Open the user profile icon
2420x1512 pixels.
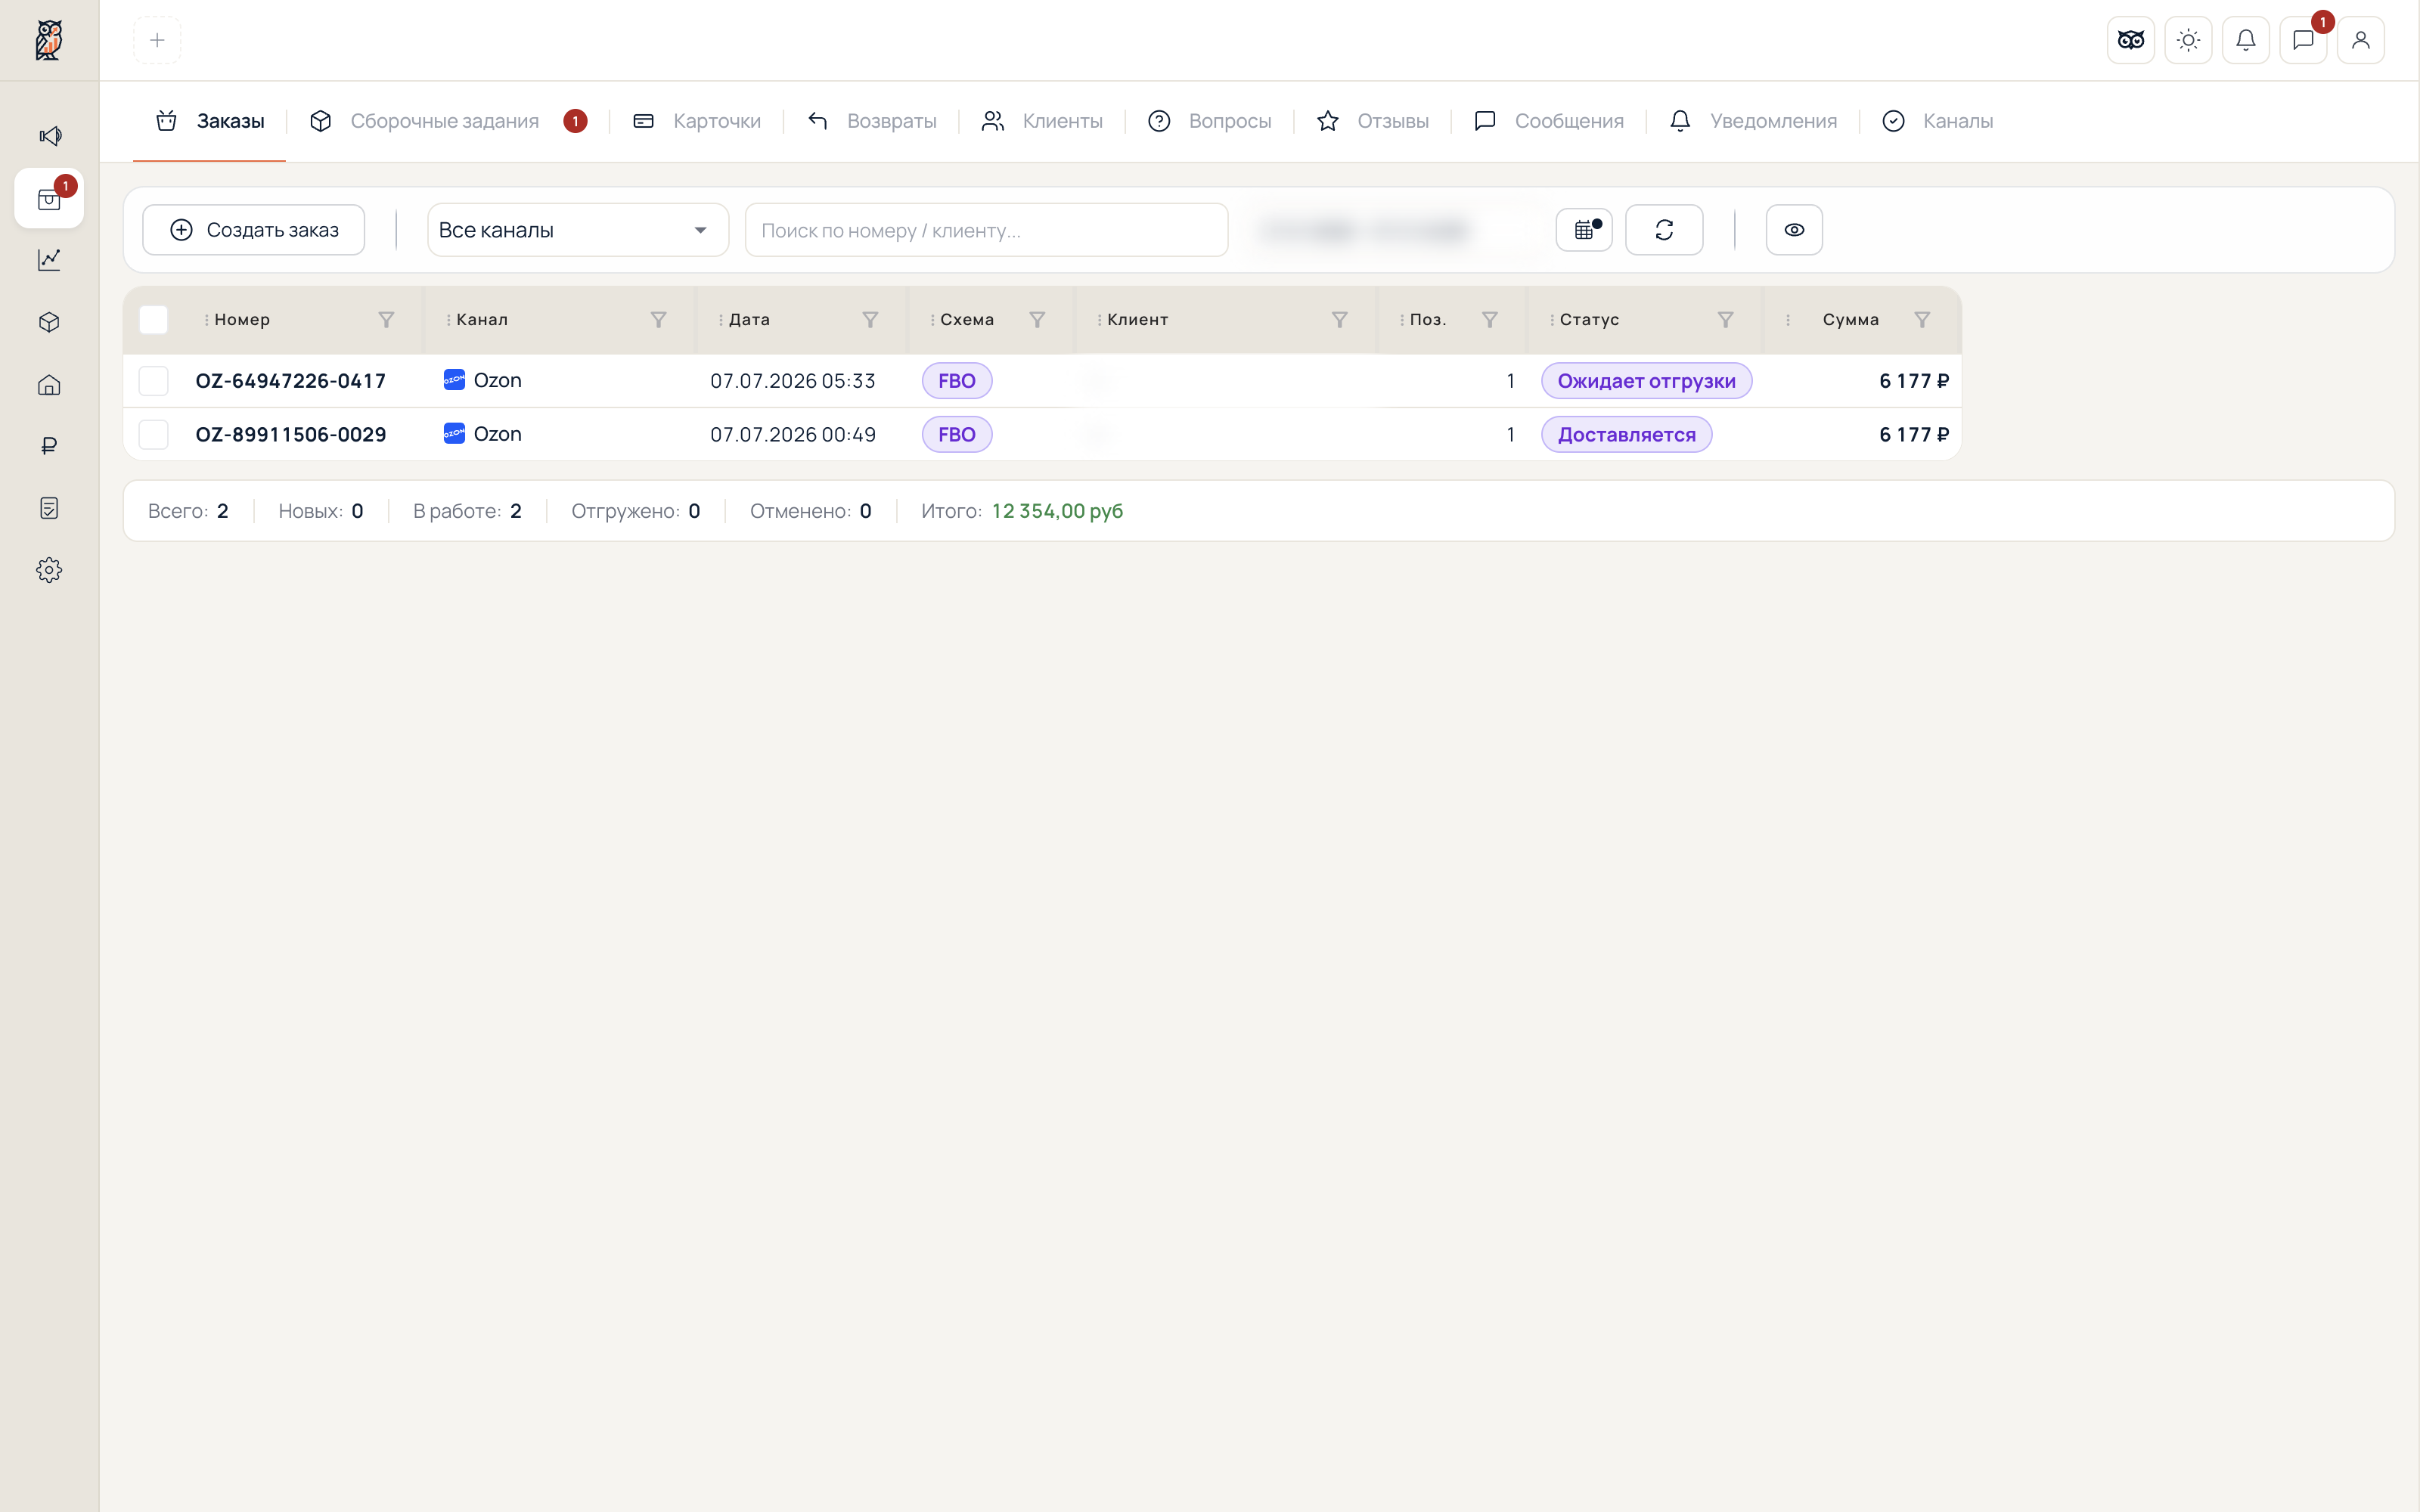tap(2361, 40)
